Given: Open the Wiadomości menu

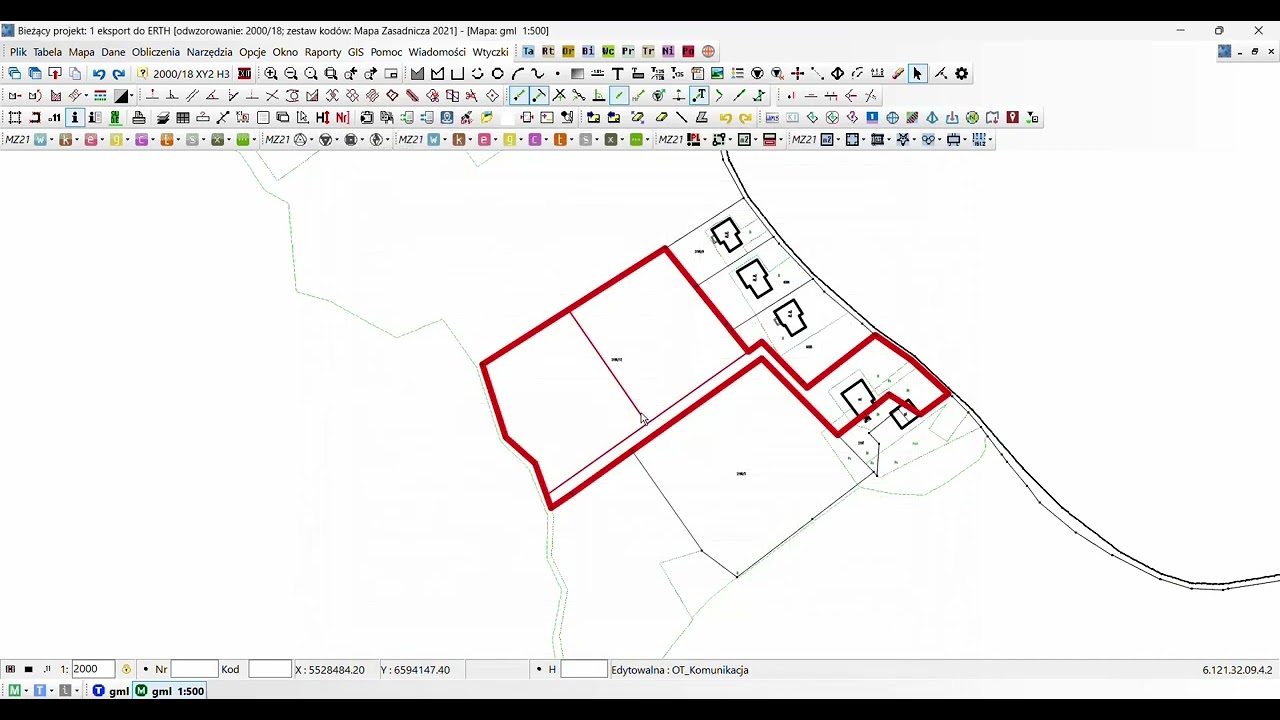Looking at the screenshot, I should 437,52.
